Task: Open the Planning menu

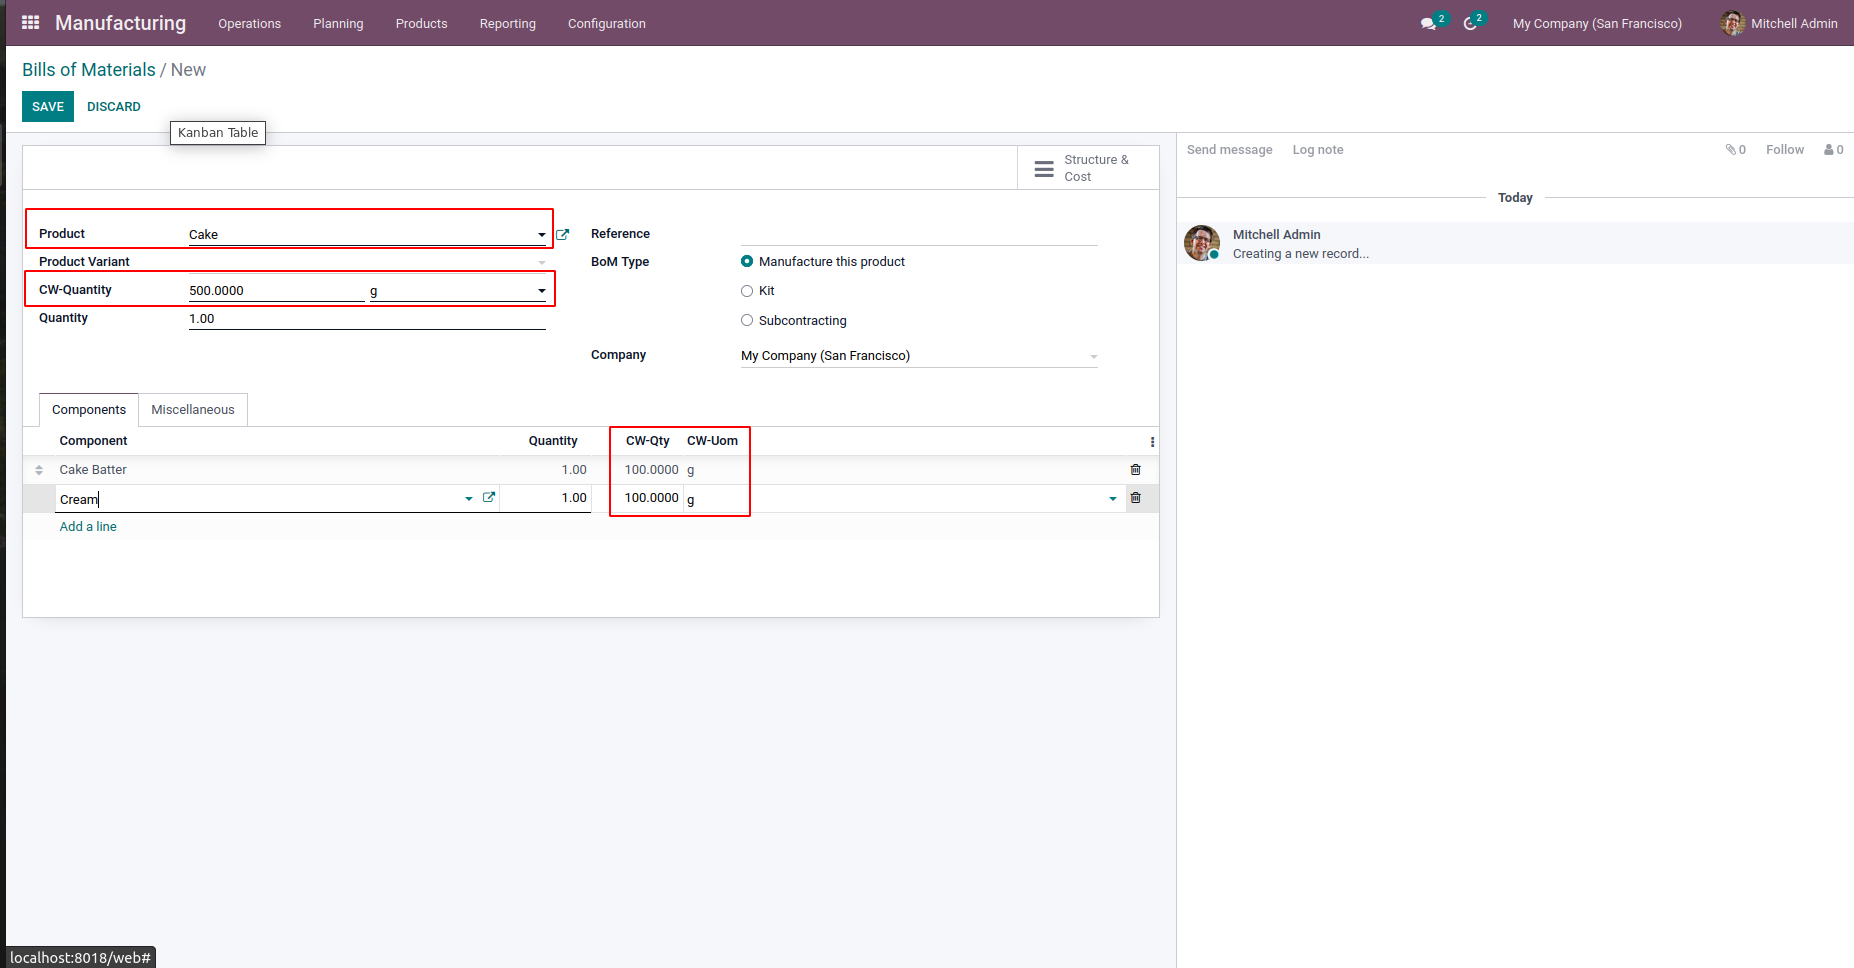Action: point(338,23)
